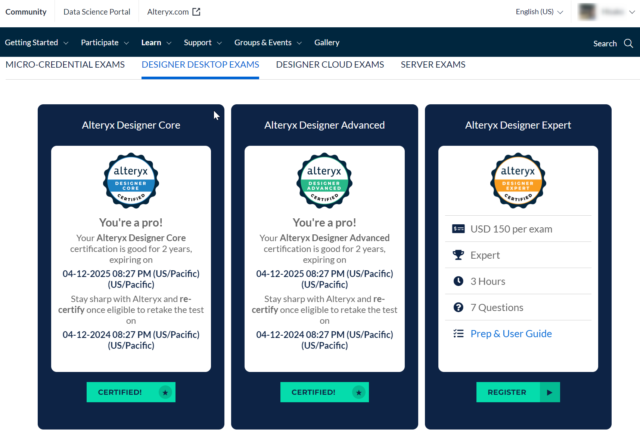This screenshot has height=434, width=640.
Task: Click the star icon on Core Certified button
Action: point(165,392)
